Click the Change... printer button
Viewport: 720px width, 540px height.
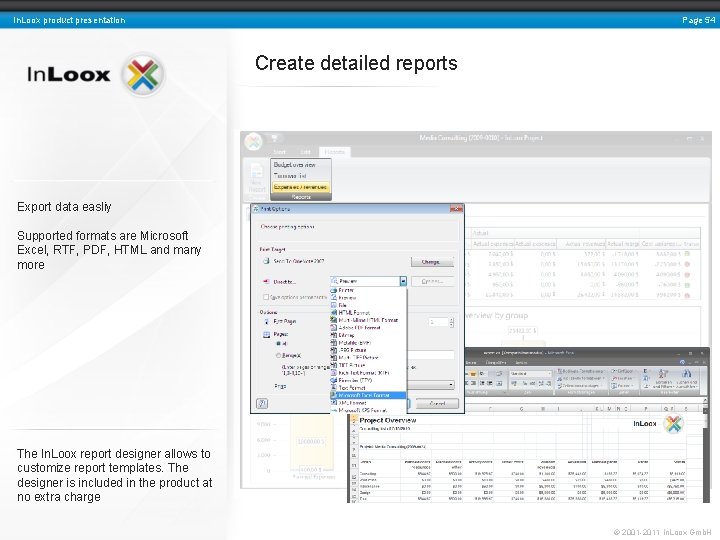pyautogui.click(x=432, y=262)
